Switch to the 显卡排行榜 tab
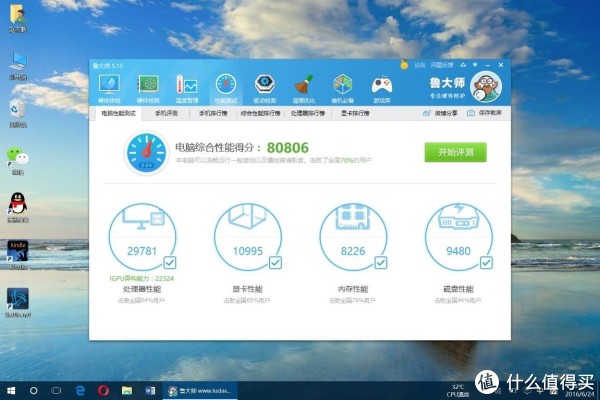Image resolution: width=600 pixels, height=400 pixels. (355, 113)
